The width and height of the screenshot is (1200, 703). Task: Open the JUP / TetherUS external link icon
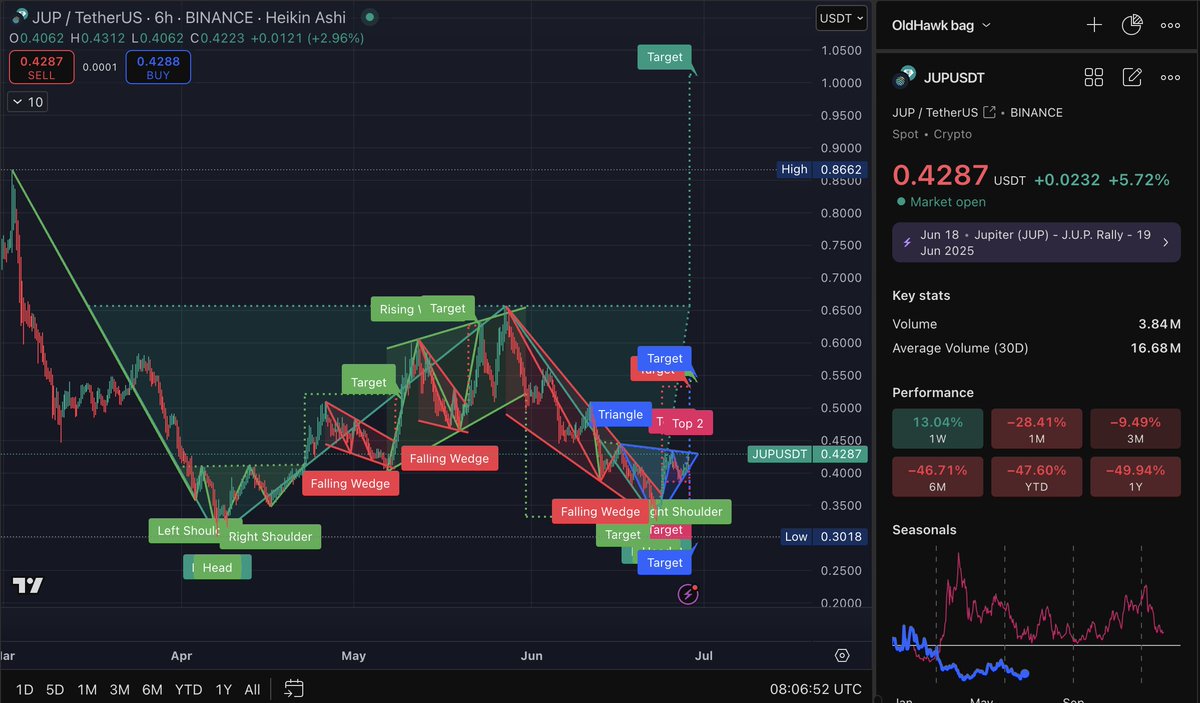pos(989,112)
